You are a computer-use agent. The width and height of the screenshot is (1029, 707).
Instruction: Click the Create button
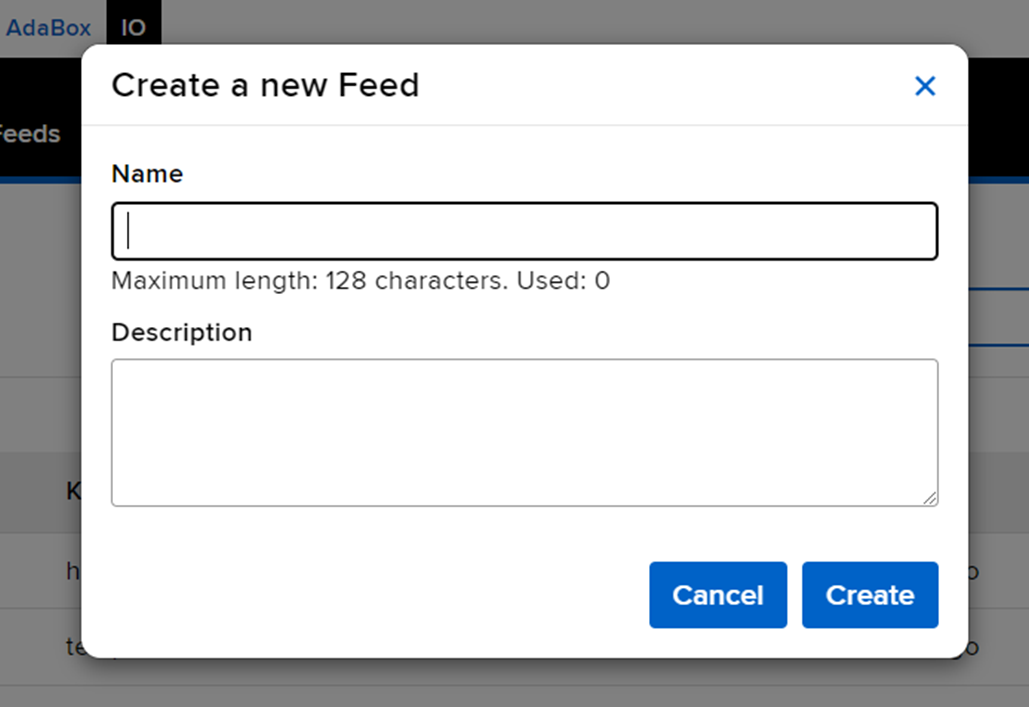click(869, 595)
